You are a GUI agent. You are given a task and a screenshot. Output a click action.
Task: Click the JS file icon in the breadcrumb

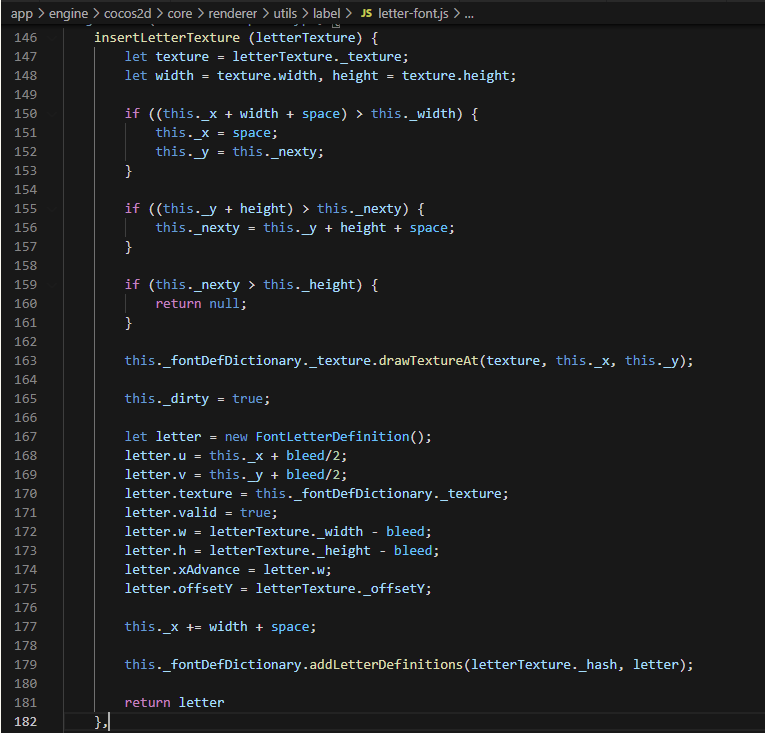tap(366, 13)
